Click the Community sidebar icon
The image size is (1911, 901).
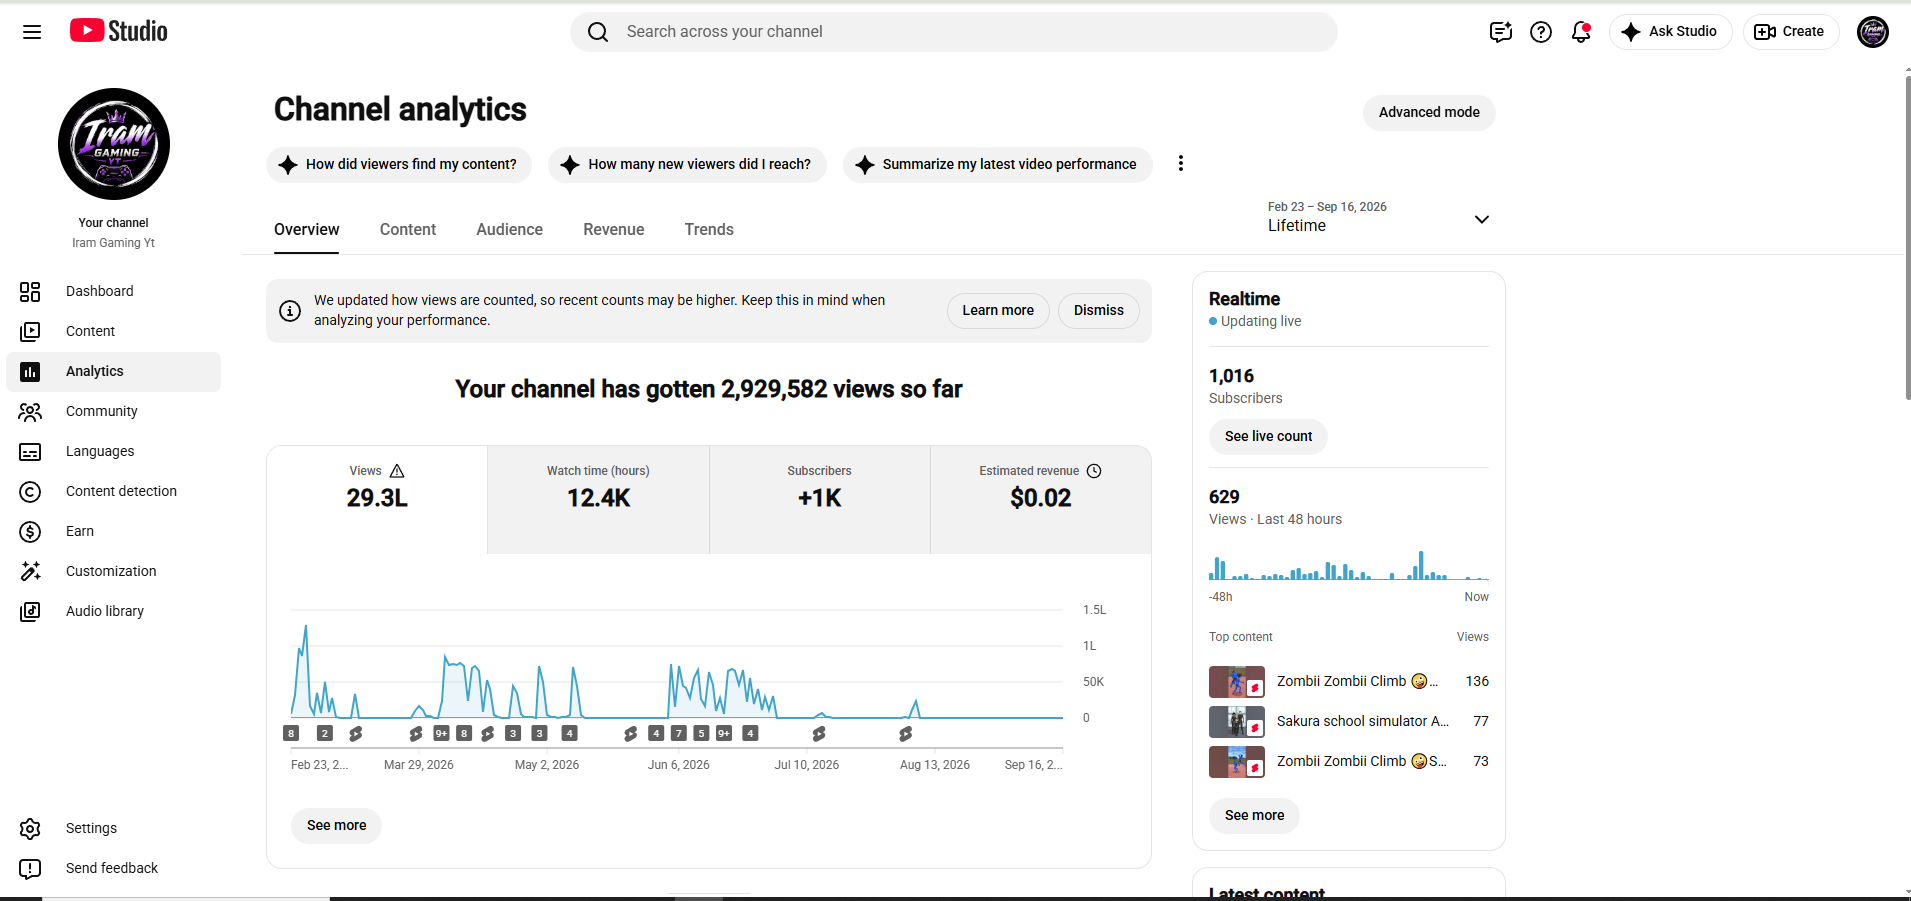tap(30, 411)
